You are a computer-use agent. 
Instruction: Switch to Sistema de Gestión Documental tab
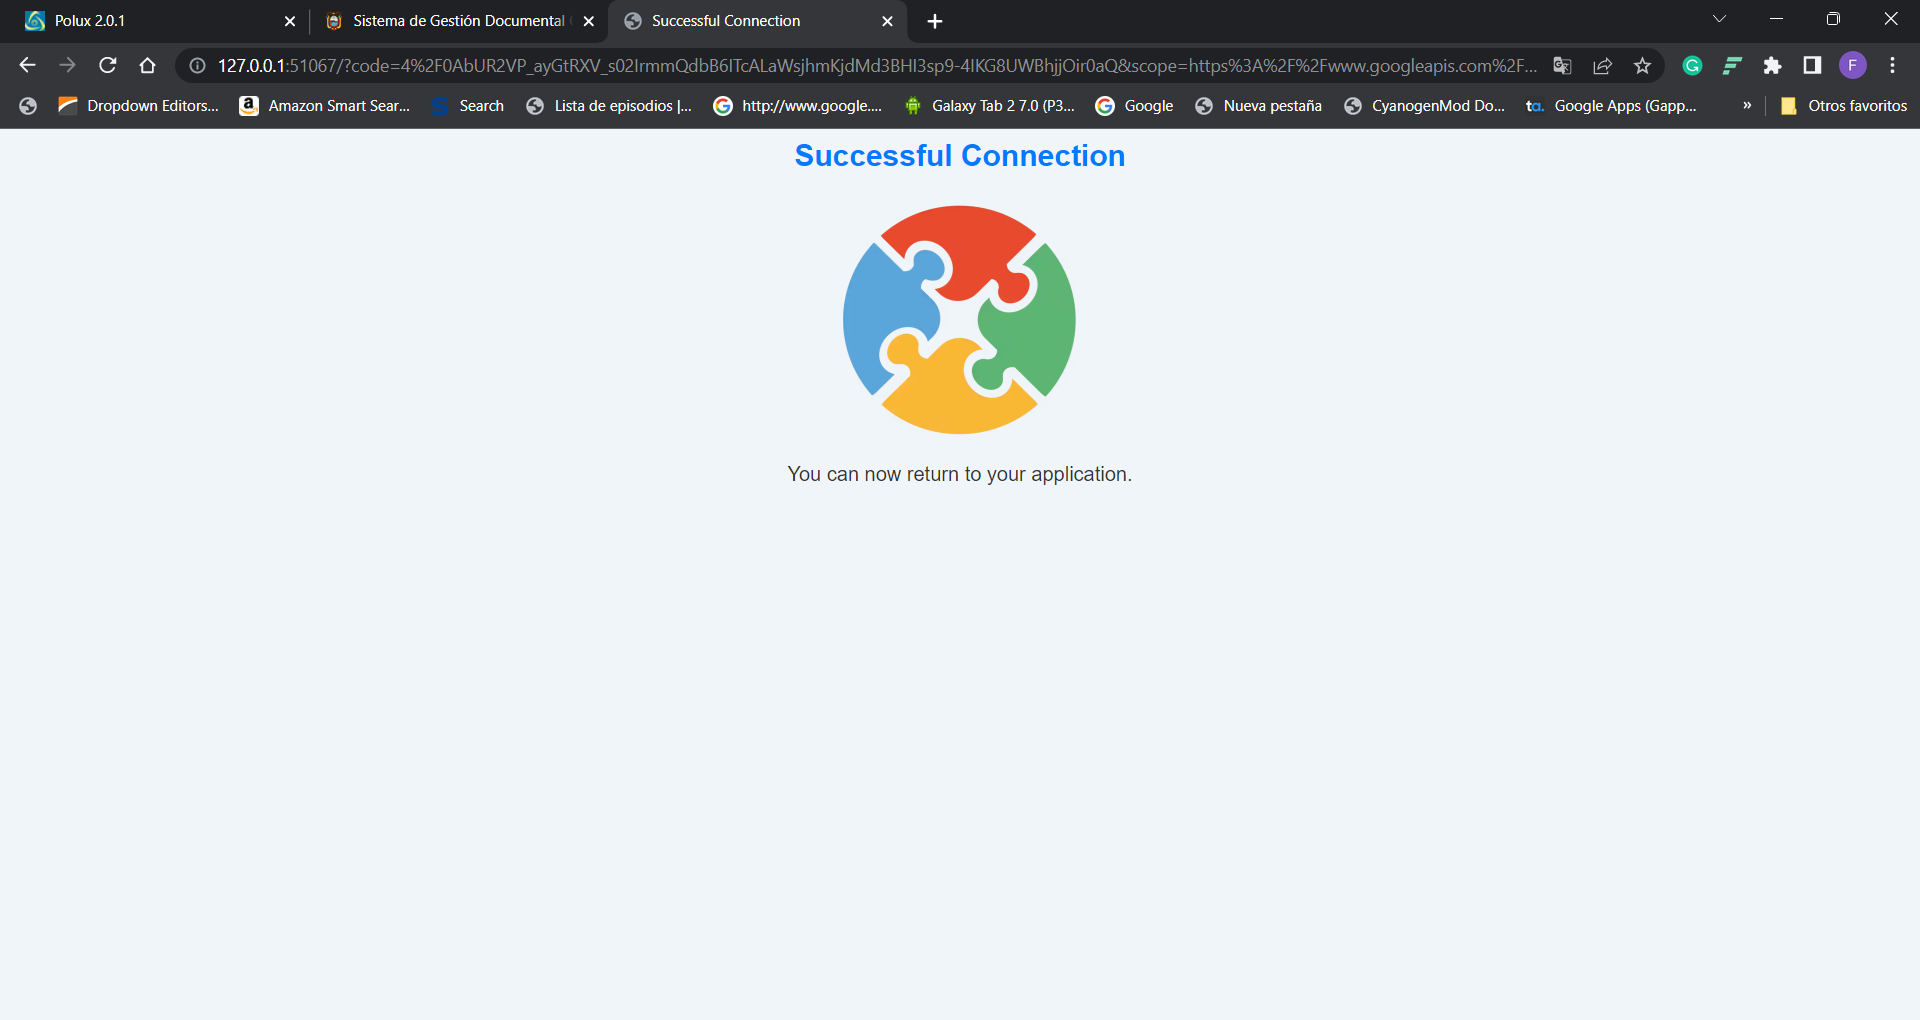[x=458, y=21]
